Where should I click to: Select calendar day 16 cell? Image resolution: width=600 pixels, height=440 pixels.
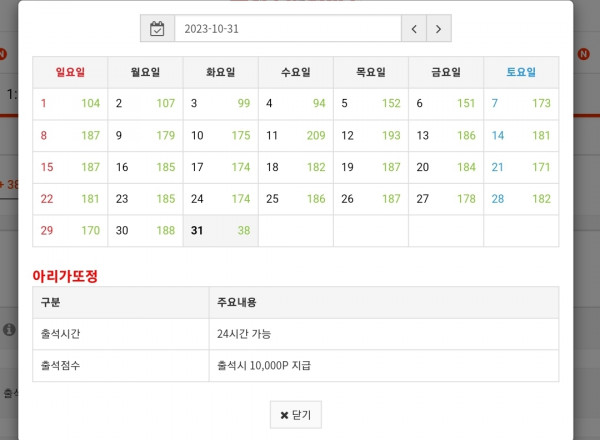145,168
